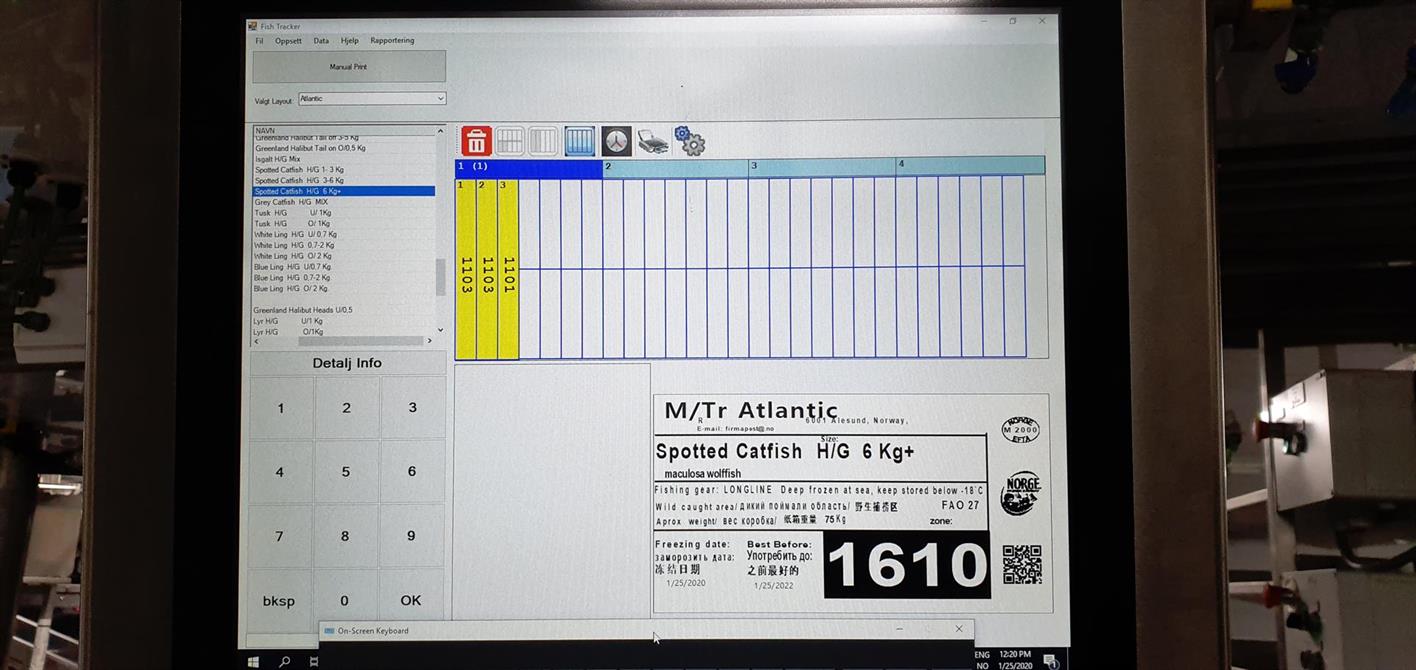Click the printer icon in the toolbar
The image size is (1416, 670).
coord(652,141)
